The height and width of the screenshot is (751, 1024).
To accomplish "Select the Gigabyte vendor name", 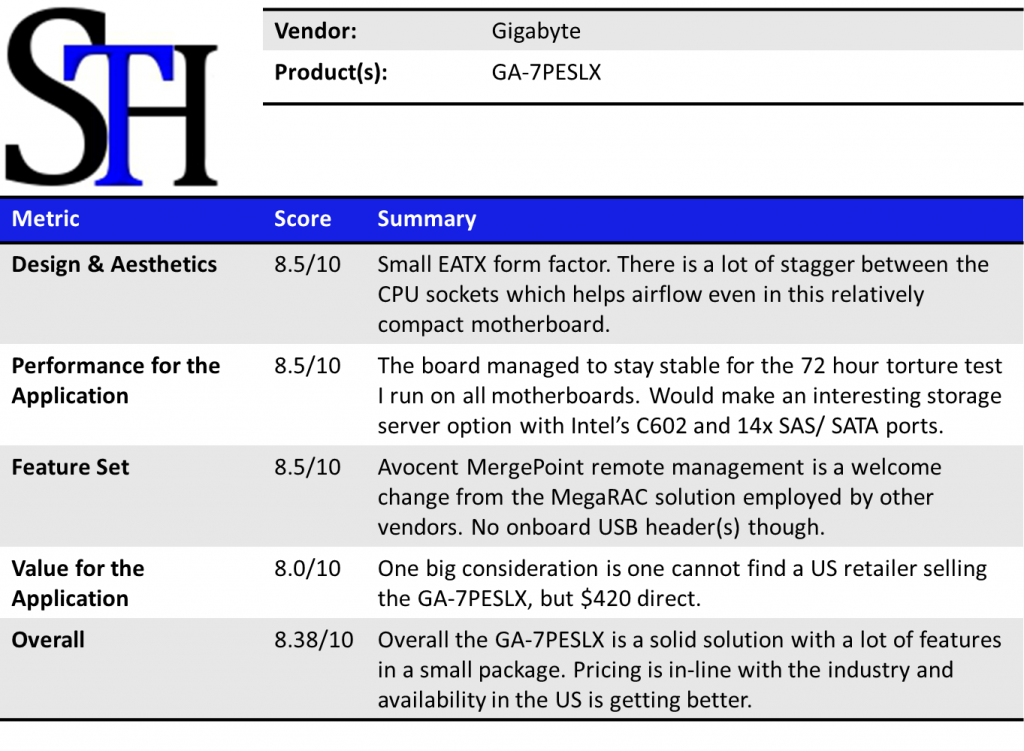I will pos(535,31).
